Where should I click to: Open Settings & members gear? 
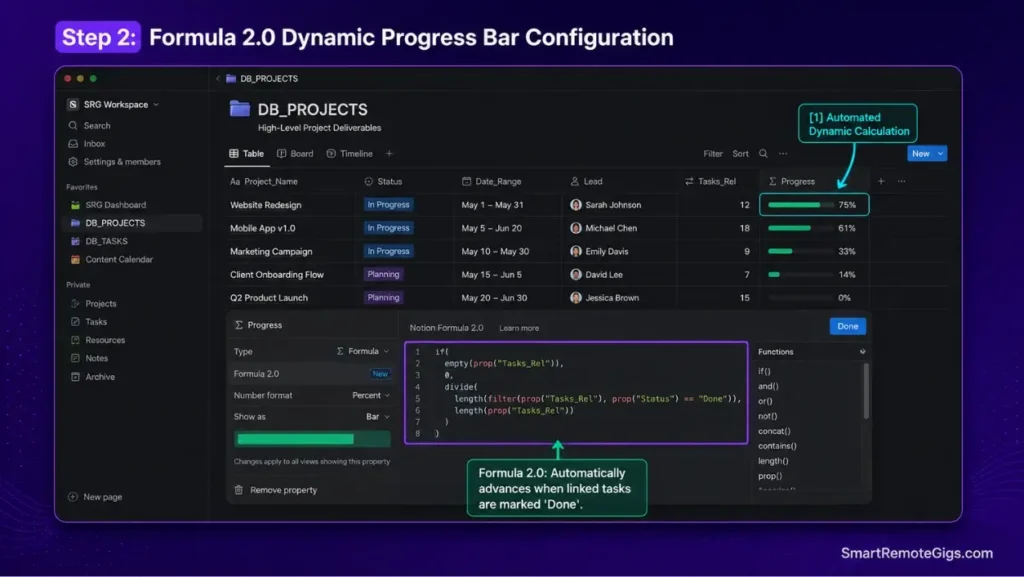tap(73, 162)
